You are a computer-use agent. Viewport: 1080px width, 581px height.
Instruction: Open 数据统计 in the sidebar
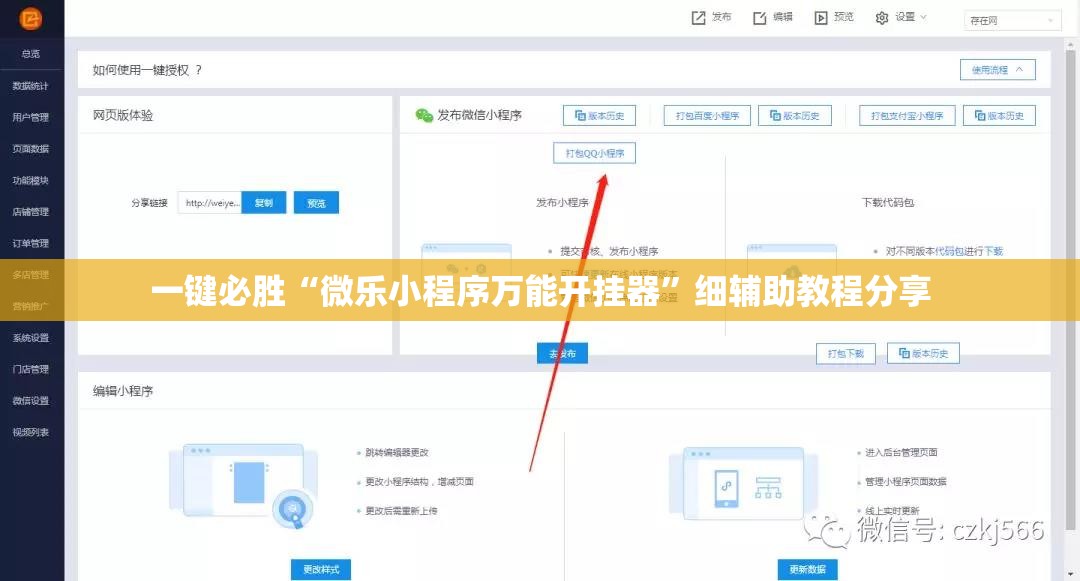[31, 86]
